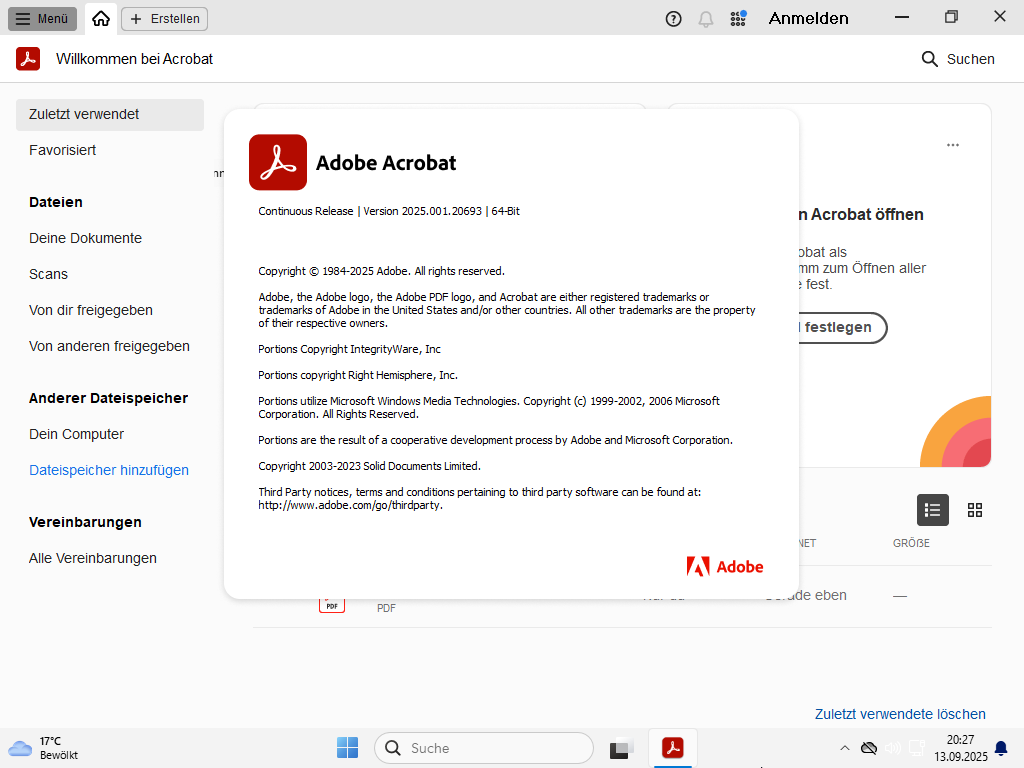Go to the Home tab icon
This screenshot has height=768, width=1024.
coord(101,18)
